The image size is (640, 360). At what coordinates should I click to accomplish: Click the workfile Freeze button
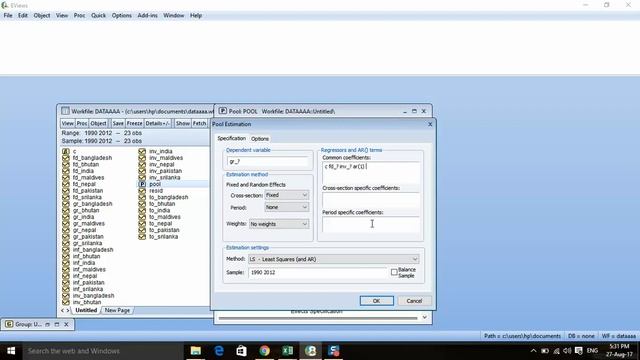[x=134, y=123]
